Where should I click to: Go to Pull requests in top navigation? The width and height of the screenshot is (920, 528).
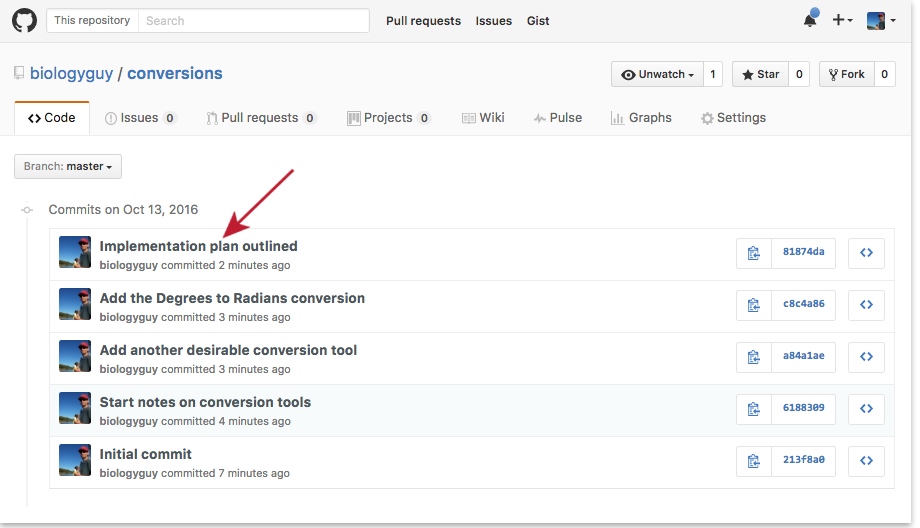(424, 21)
